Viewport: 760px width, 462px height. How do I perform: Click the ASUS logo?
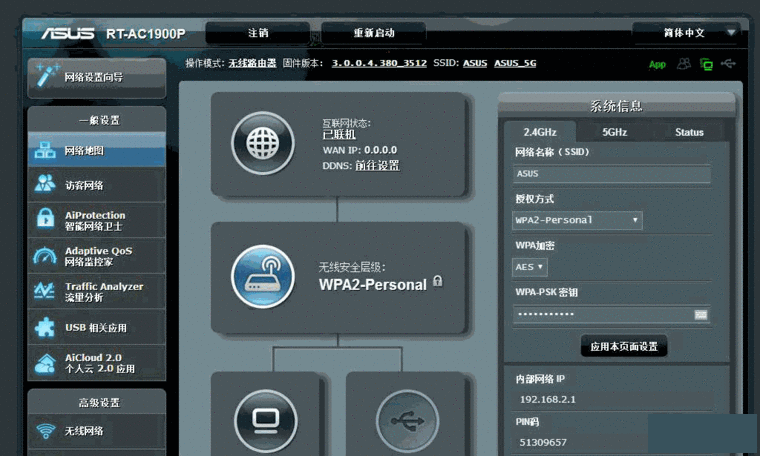point(67,33)
